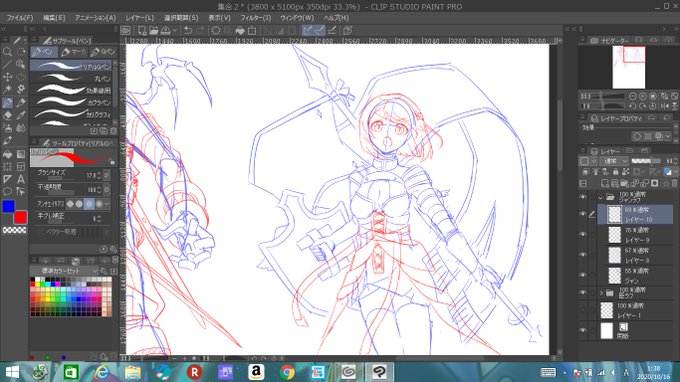Collapse the top layer folder arrow
This screenshot has width=680, height=382.
601,198
